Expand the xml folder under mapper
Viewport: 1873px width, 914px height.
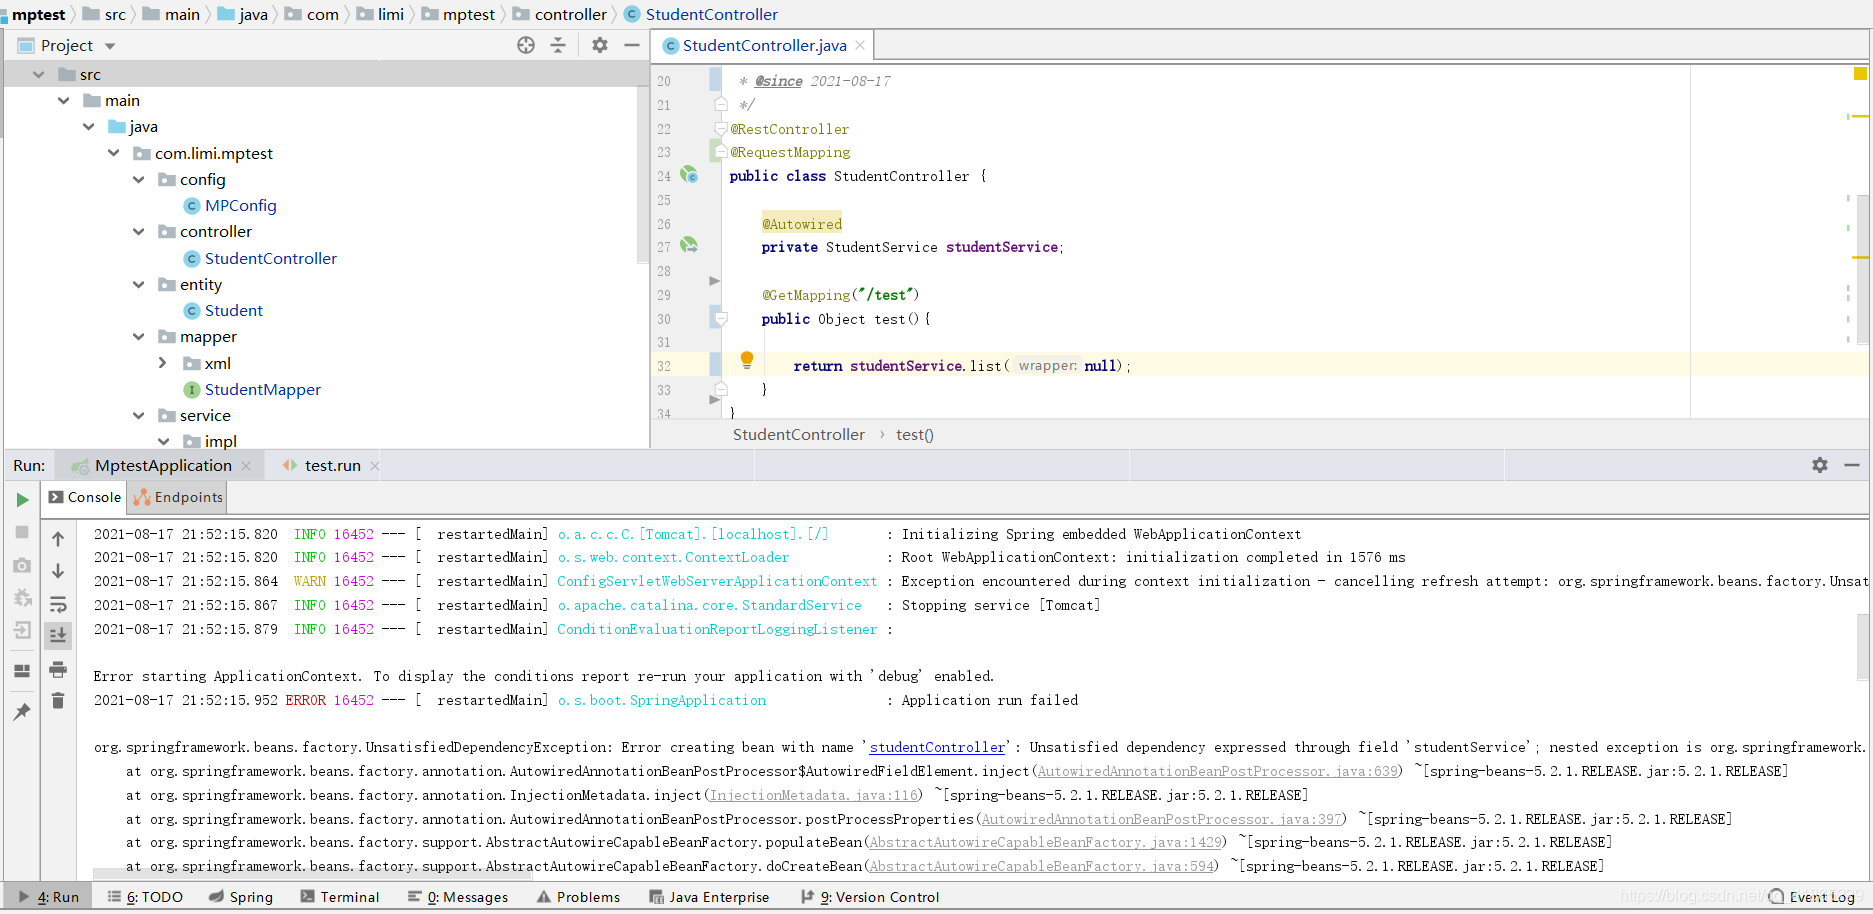point(163,363)
